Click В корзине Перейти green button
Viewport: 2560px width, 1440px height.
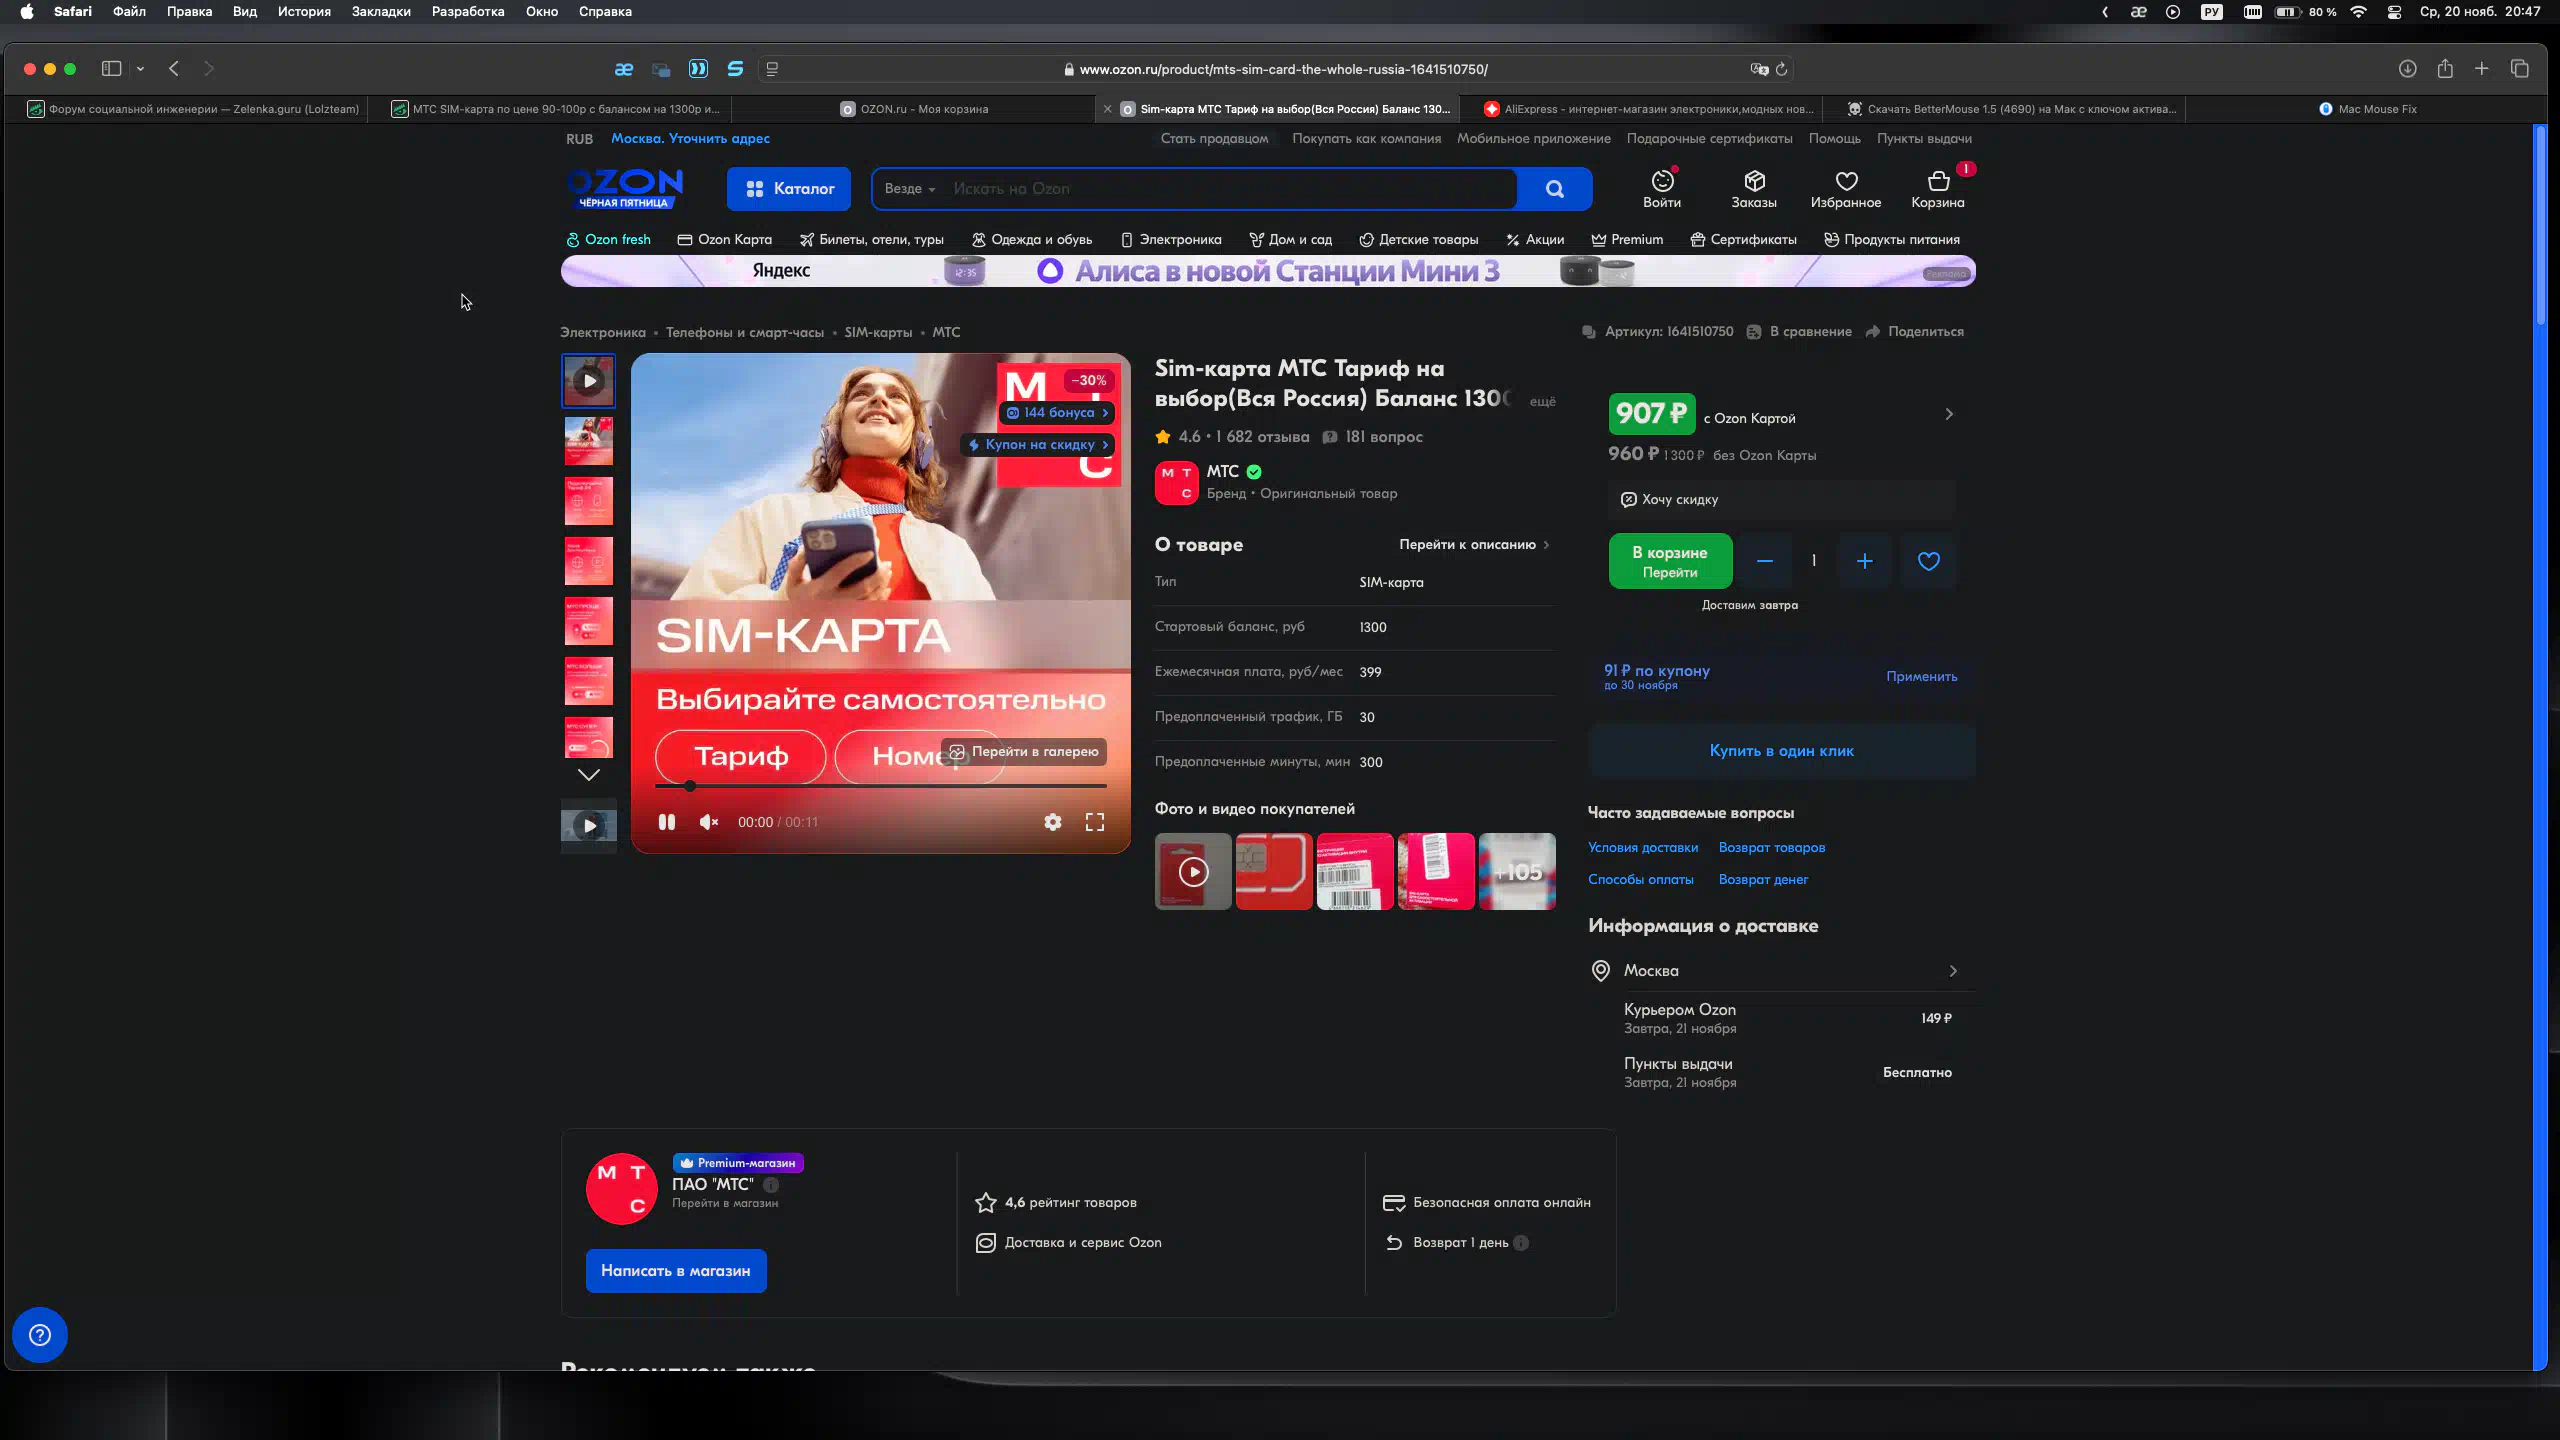[1670, 561]
